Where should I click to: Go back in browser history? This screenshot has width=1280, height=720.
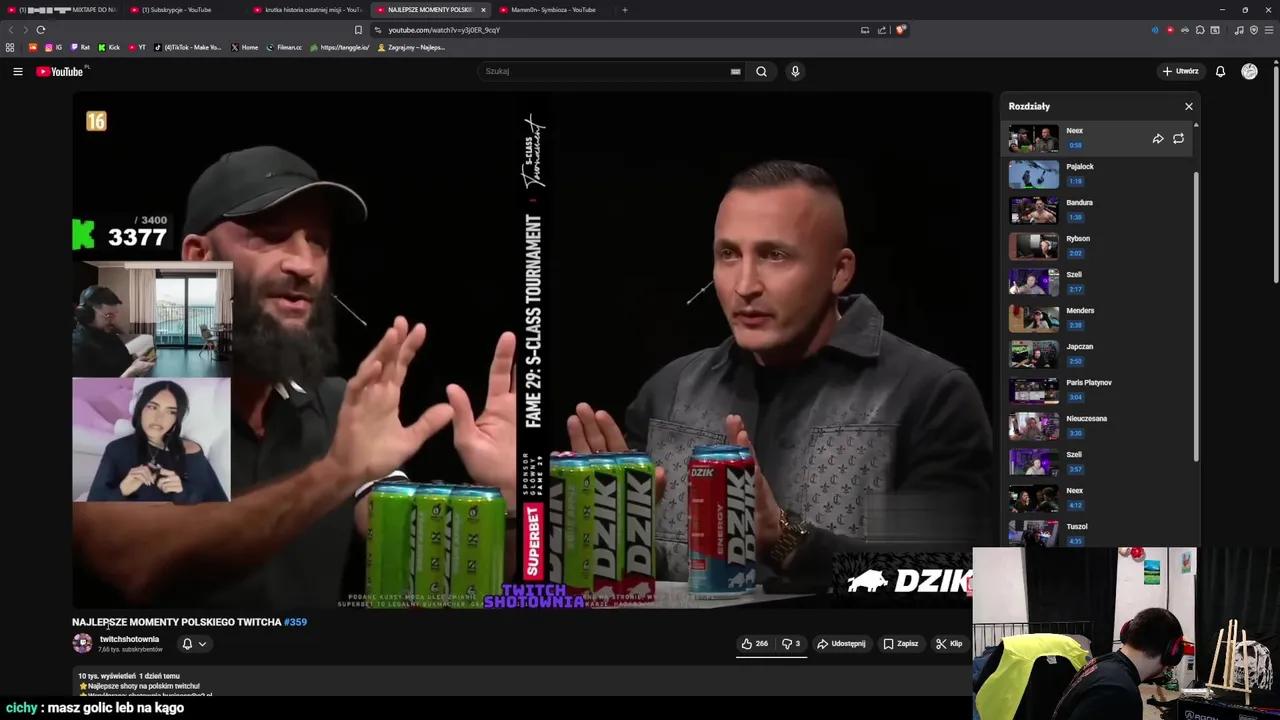tap(11, 30)
